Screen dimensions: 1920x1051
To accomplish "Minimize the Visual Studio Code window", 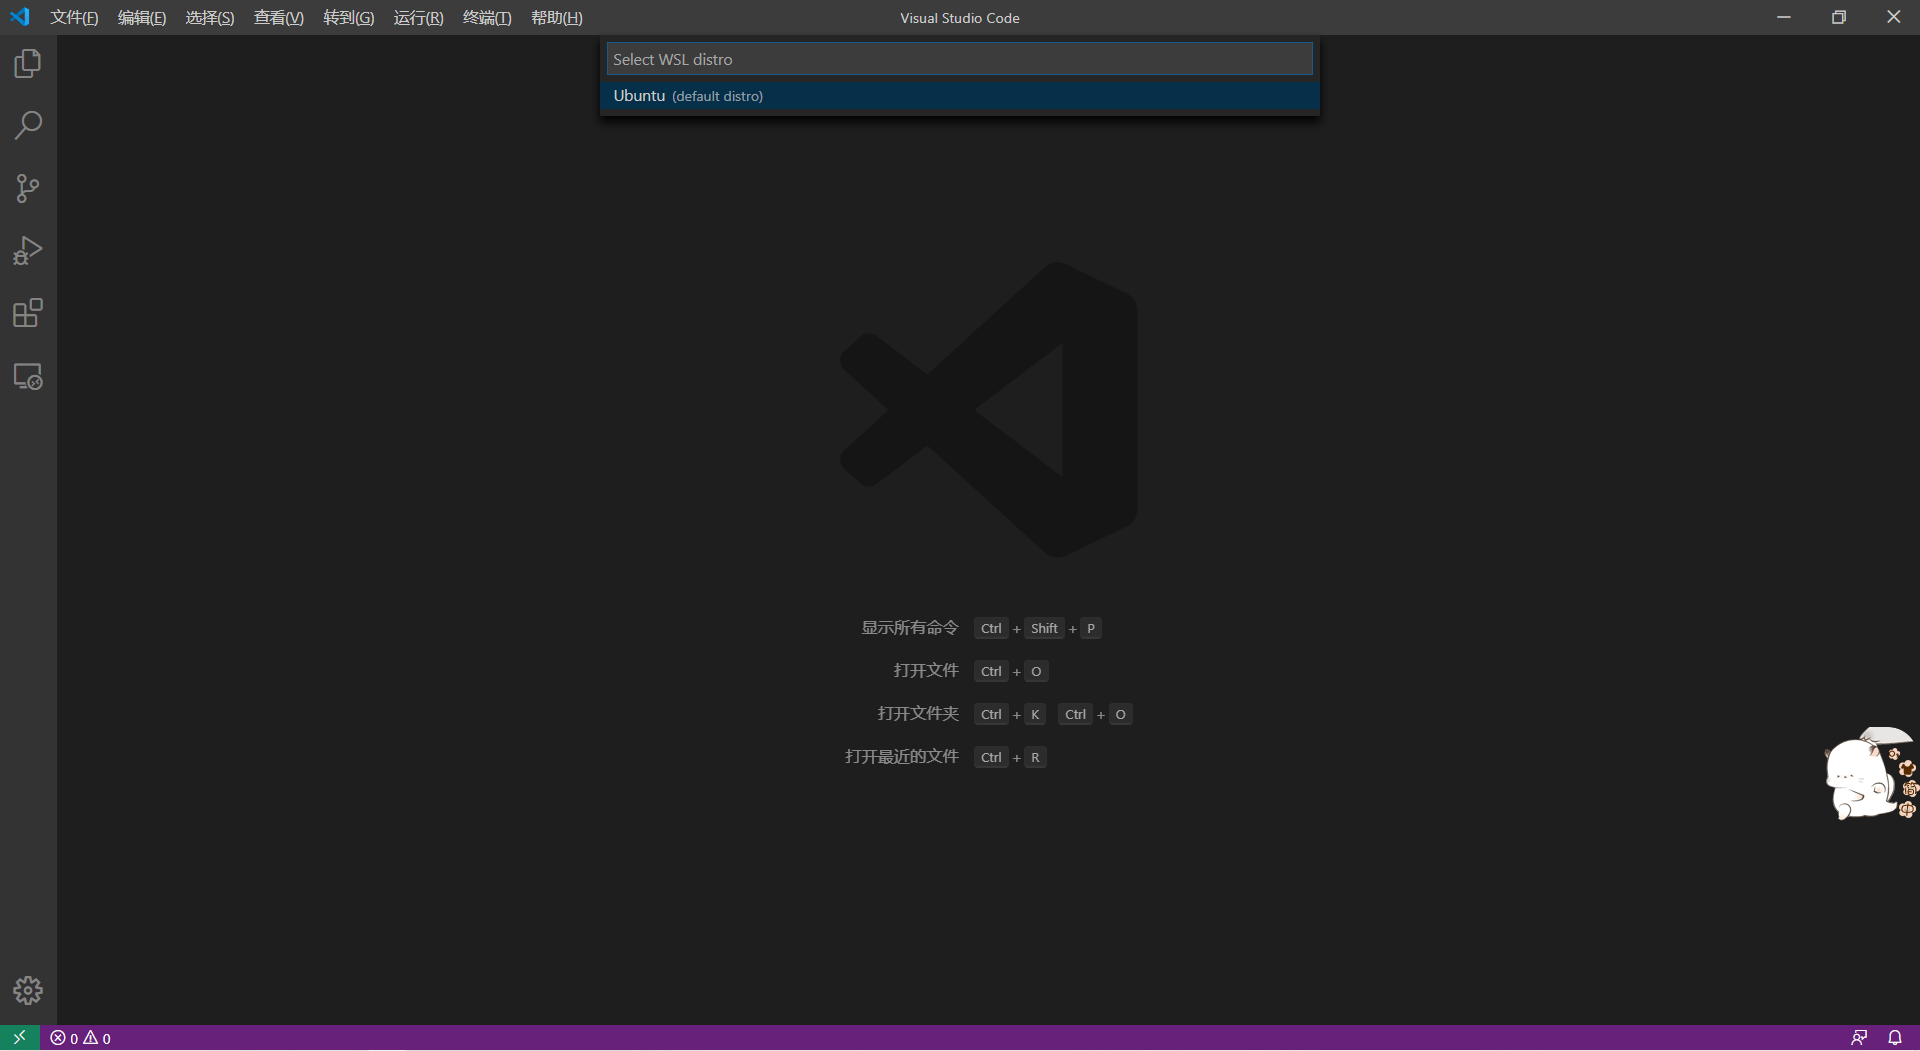I will [x=1784, y=17].
